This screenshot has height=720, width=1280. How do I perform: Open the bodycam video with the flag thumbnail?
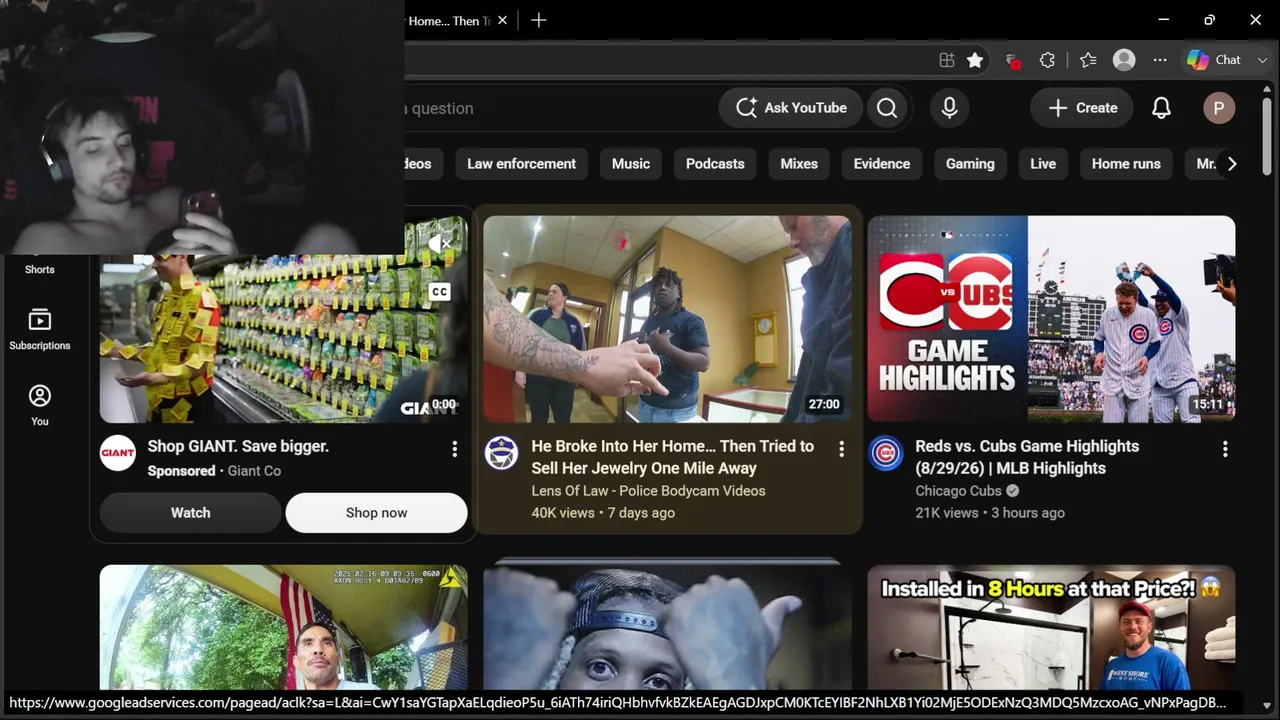[284, 627]
